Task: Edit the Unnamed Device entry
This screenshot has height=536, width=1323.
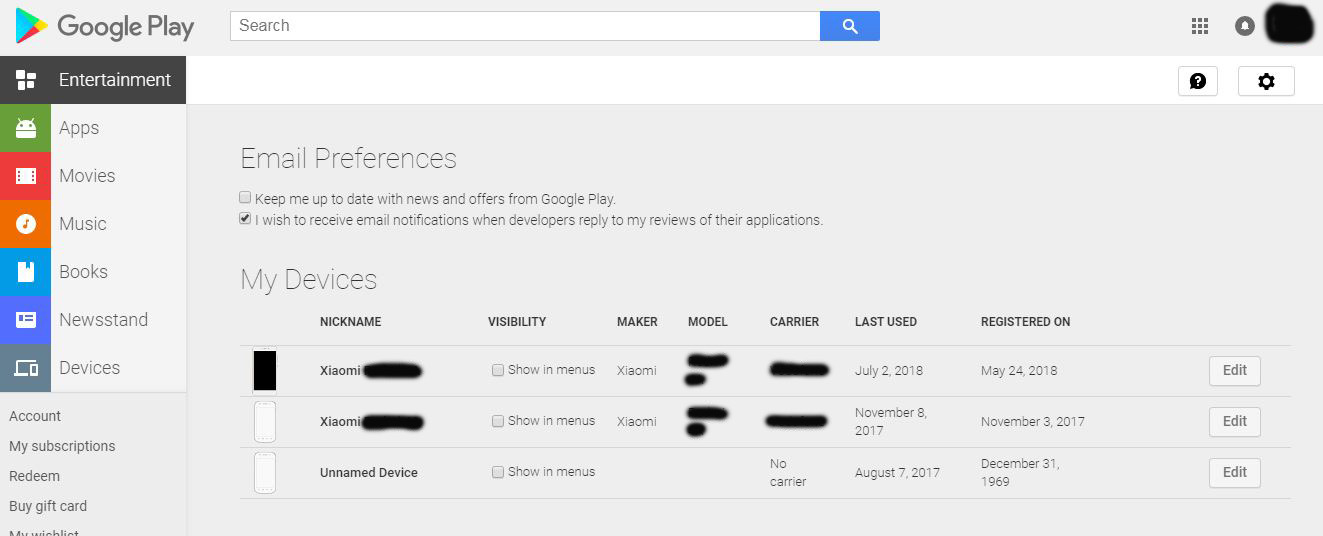Action: click(1234, 473)
